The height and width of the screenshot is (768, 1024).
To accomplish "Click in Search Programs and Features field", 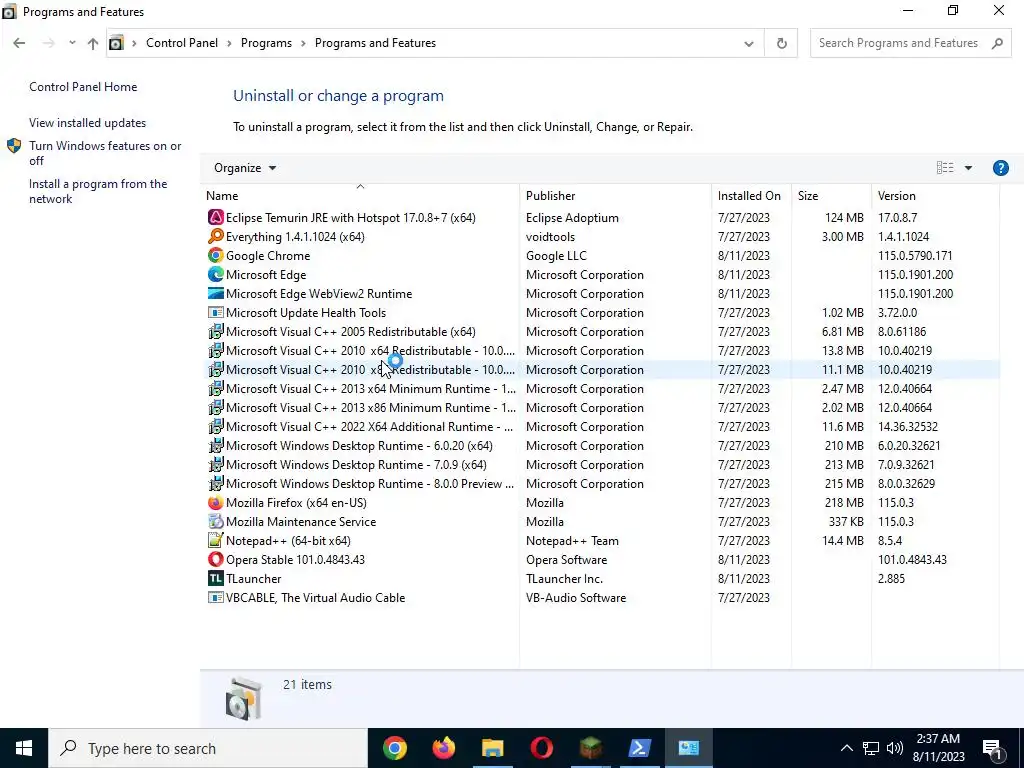I will [x=901, y=43].
